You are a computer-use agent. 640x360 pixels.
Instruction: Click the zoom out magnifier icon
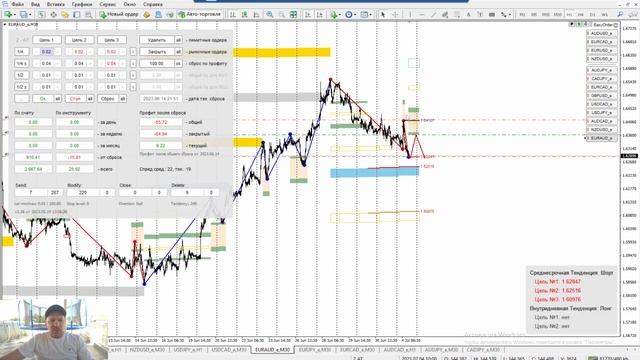[282, 14]
